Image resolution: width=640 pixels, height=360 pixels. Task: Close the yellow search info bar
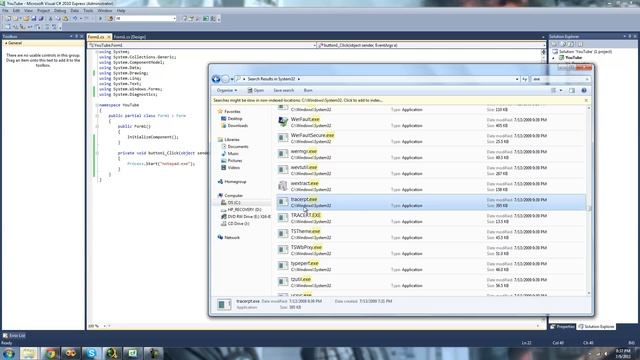pyautogui.click(x=586, y=100)
